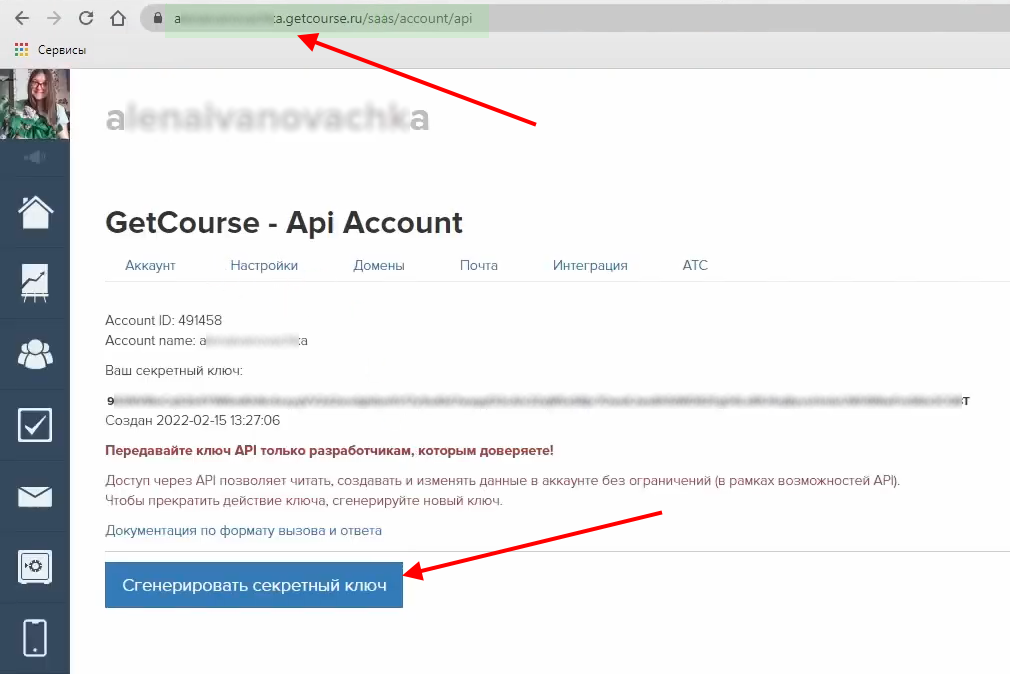
Task: Reload the page with the refresh icon
Action: pos(86,18)
